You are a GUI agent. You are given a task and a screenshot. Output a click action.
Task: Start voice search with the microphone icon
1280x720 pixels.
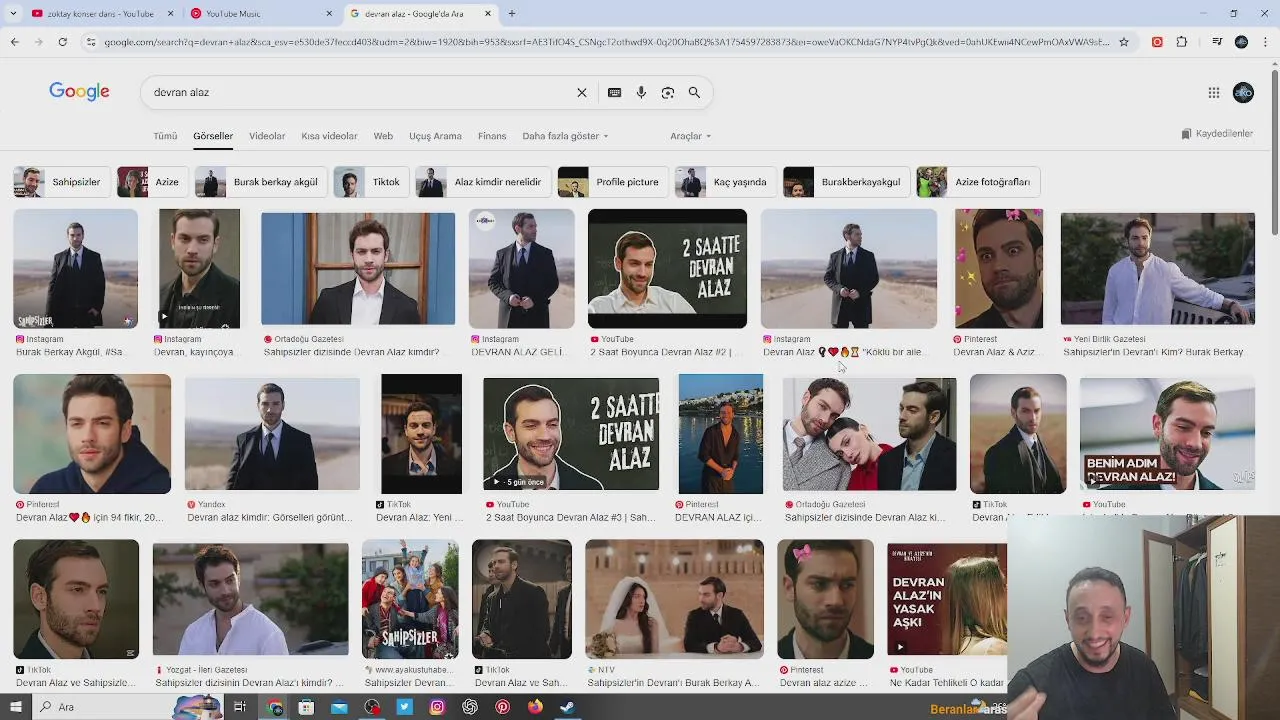[x=641, y=92]
